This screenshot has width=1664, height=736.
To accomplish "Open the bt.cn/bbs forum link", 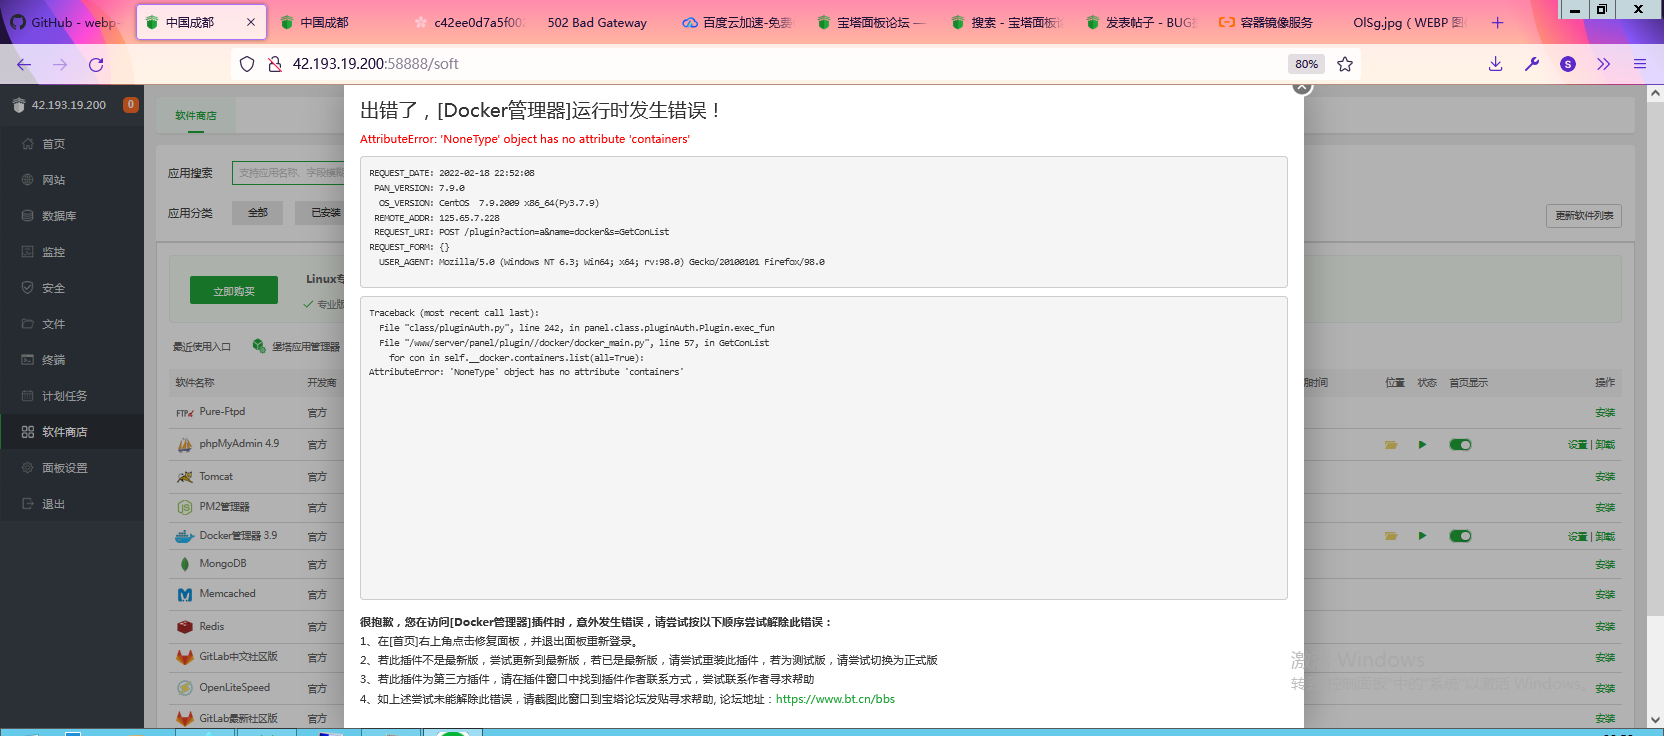I will [835, 699].
